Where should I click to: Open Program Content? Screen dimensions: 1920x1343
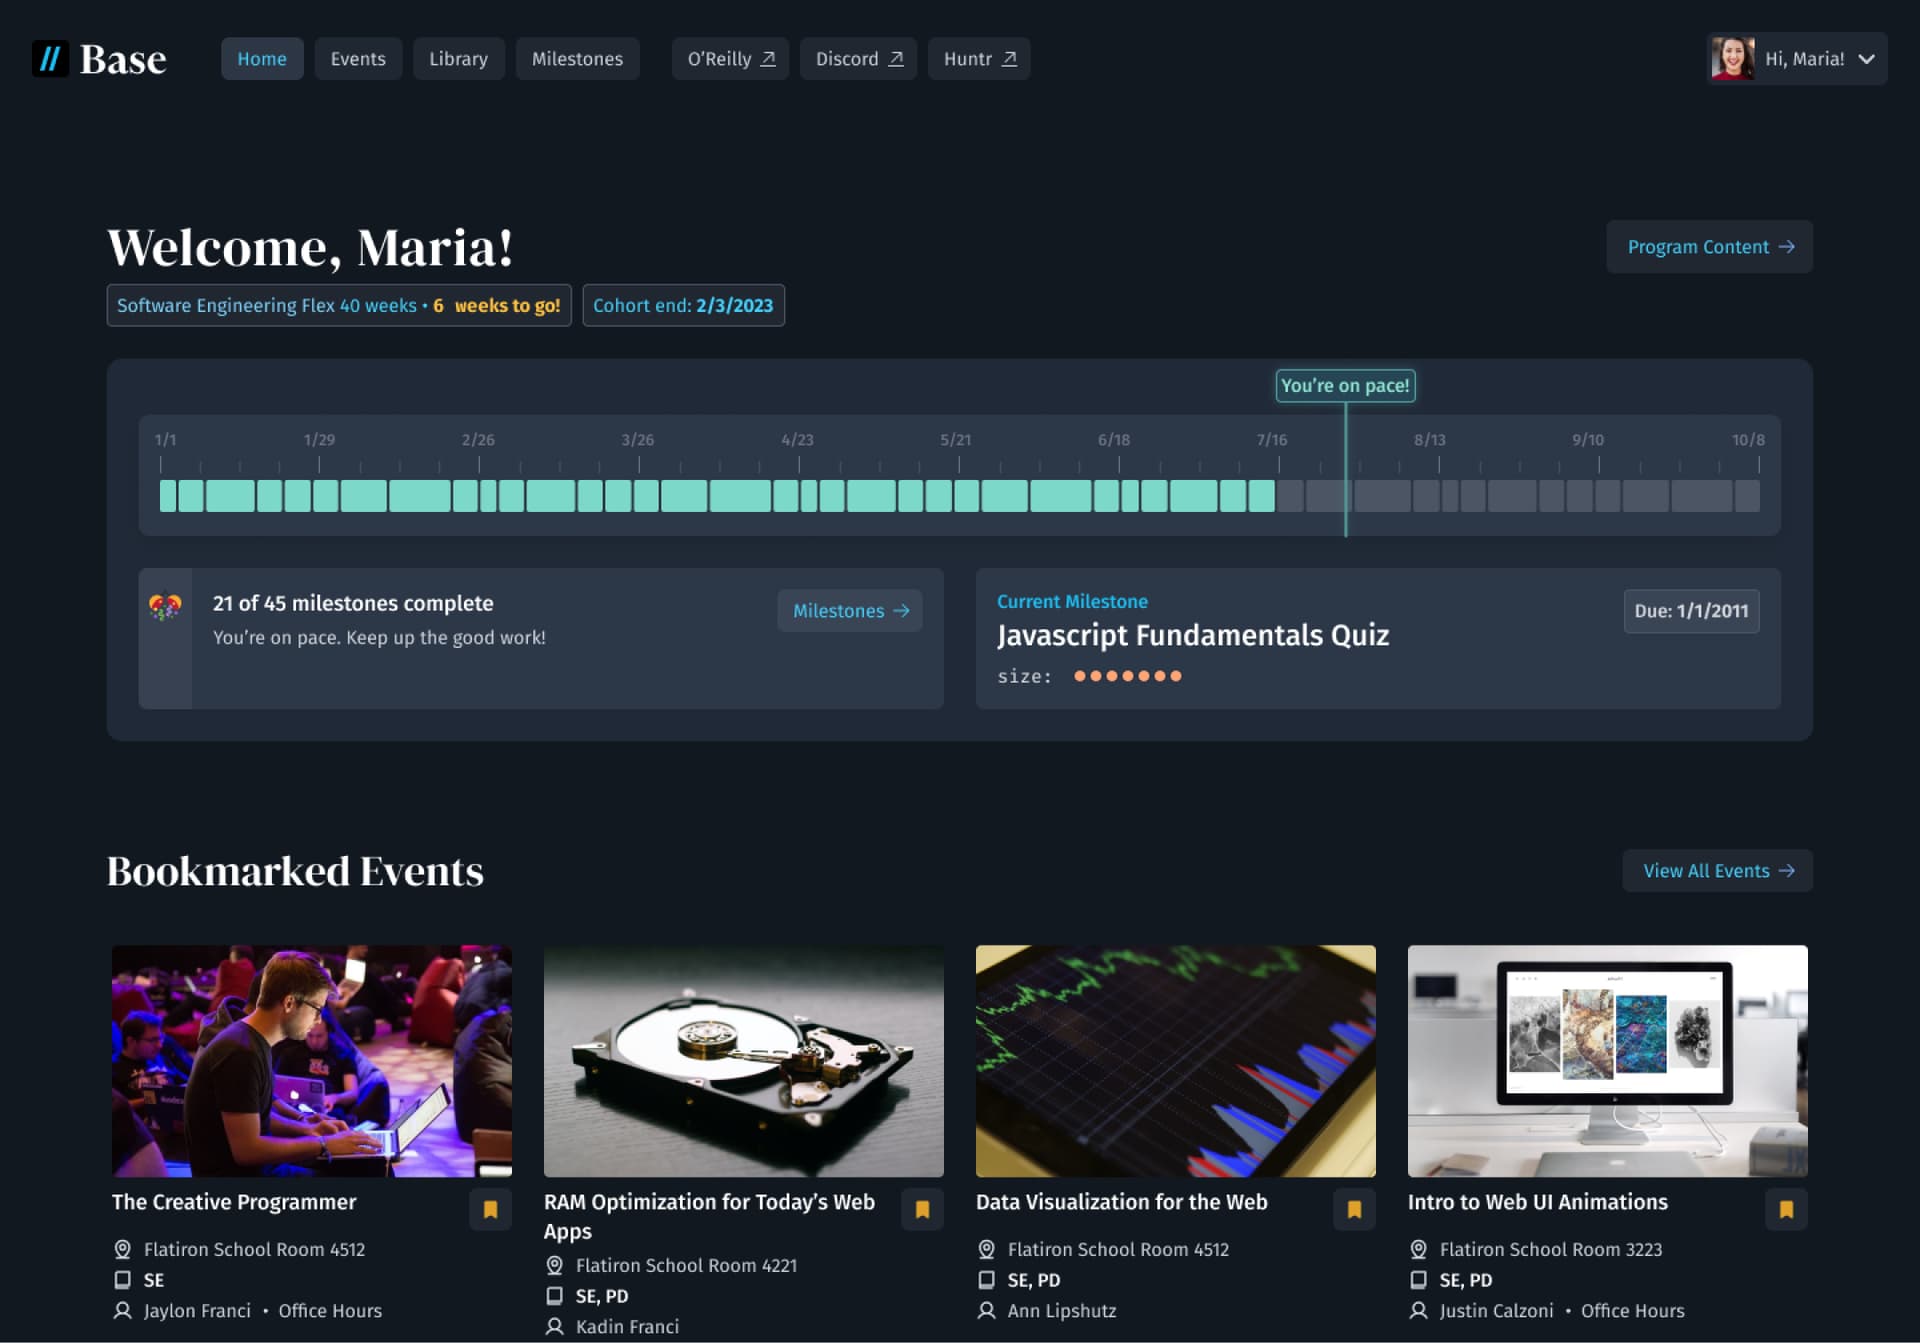point(1709,247)
